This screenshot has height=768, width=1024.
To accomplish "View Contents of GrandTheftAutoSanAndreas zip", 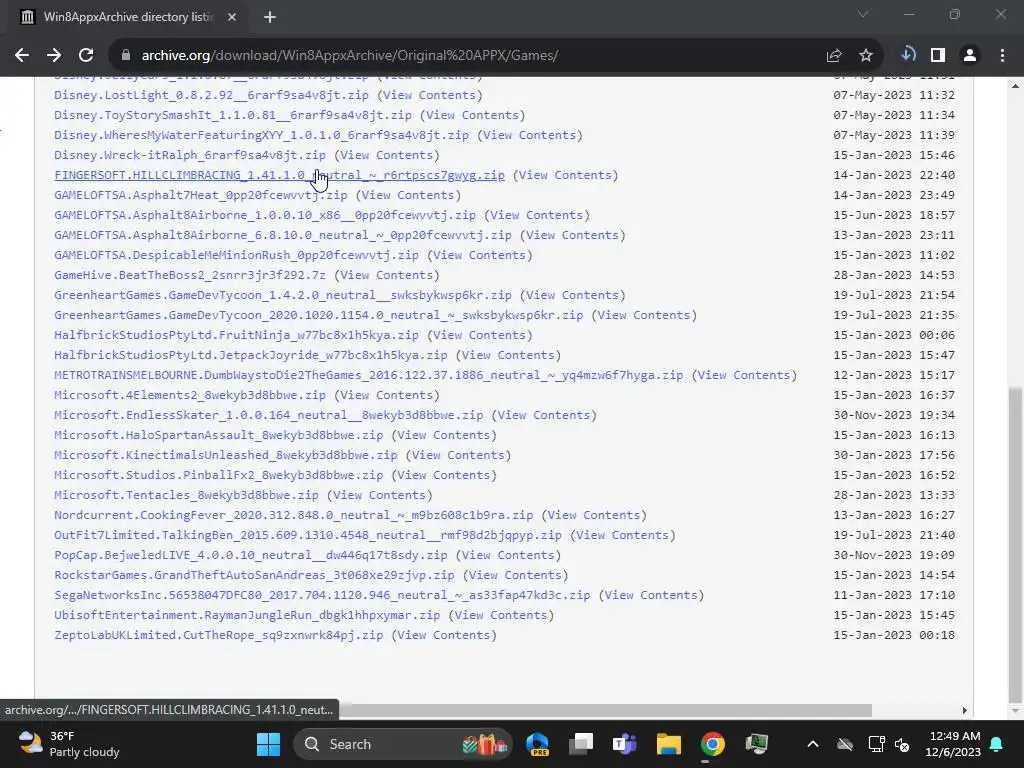I will click(x=515, y=575).
